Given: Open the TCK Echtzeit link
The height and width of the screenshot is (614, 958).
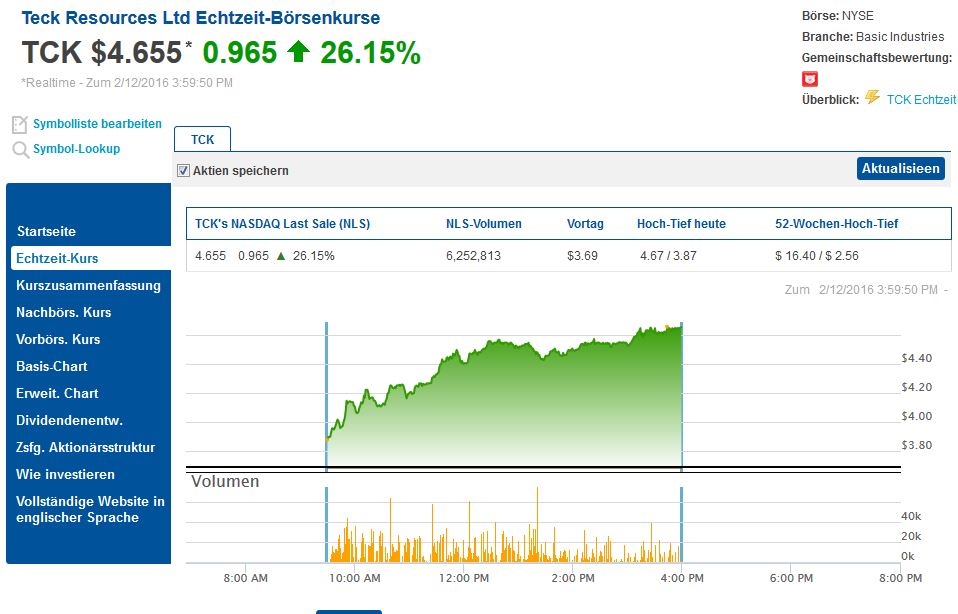Looking at the screenshot, I should [x=921, y=99].
